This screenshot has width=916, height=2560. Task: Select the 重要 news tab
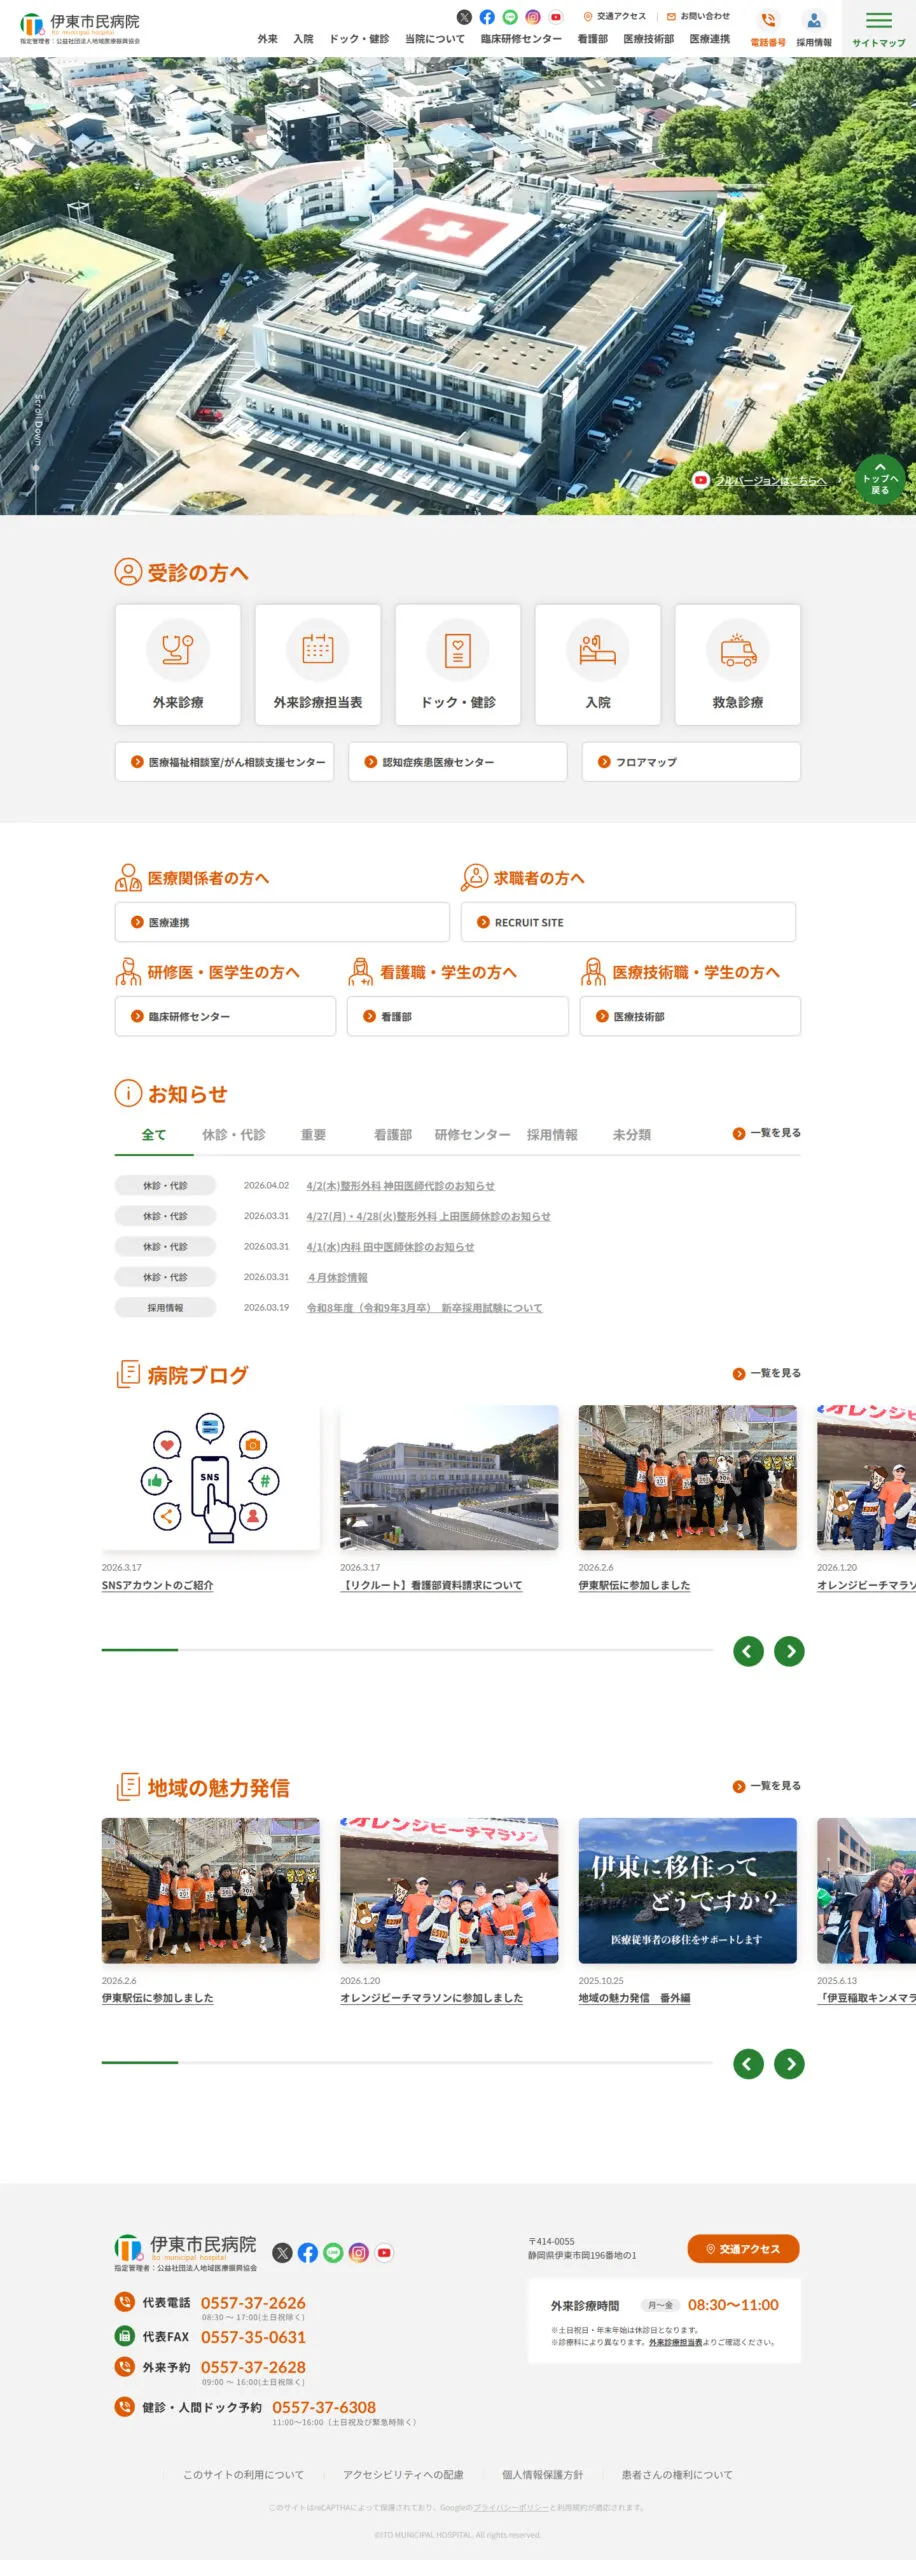(x=313, y=1135)
